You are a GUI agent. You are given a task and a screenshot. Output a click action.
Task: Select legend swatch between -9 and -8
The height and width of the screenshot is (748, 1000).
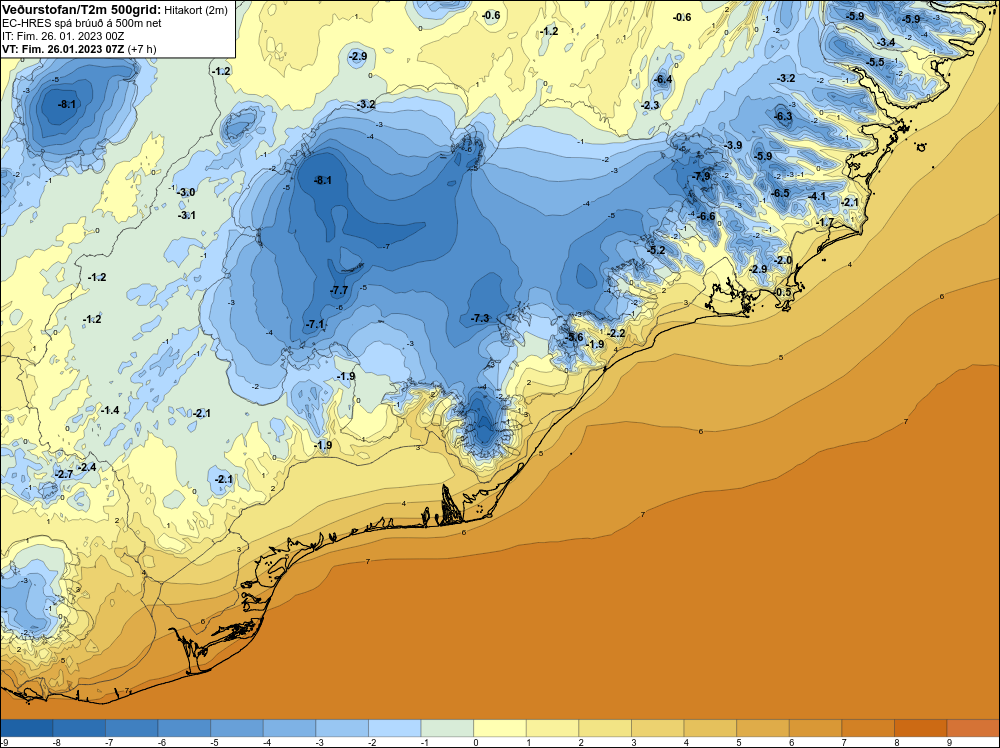click(27, 728)
